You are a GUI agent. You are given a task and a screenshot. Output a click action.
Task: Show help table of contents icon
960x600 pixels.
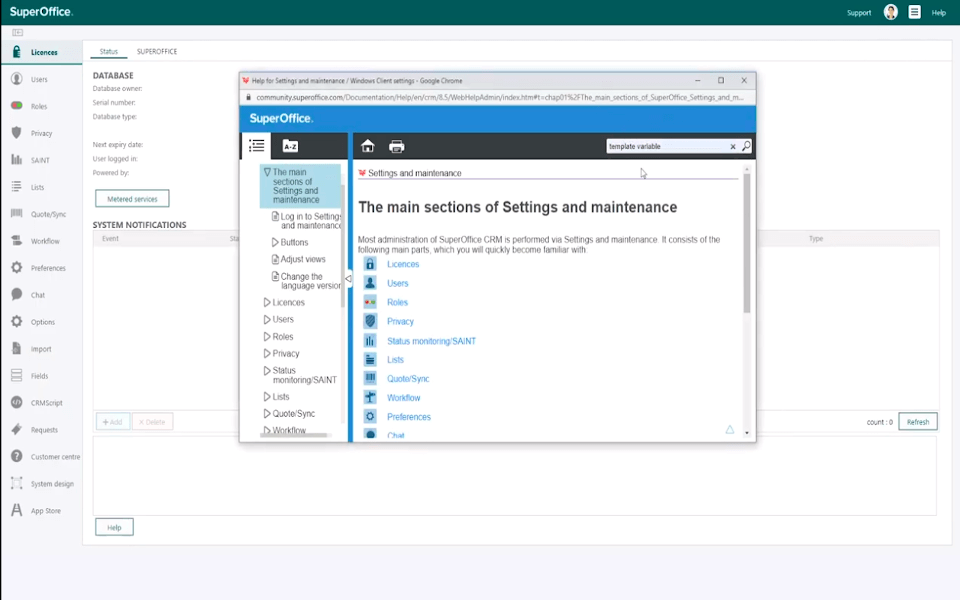[257, 146]
